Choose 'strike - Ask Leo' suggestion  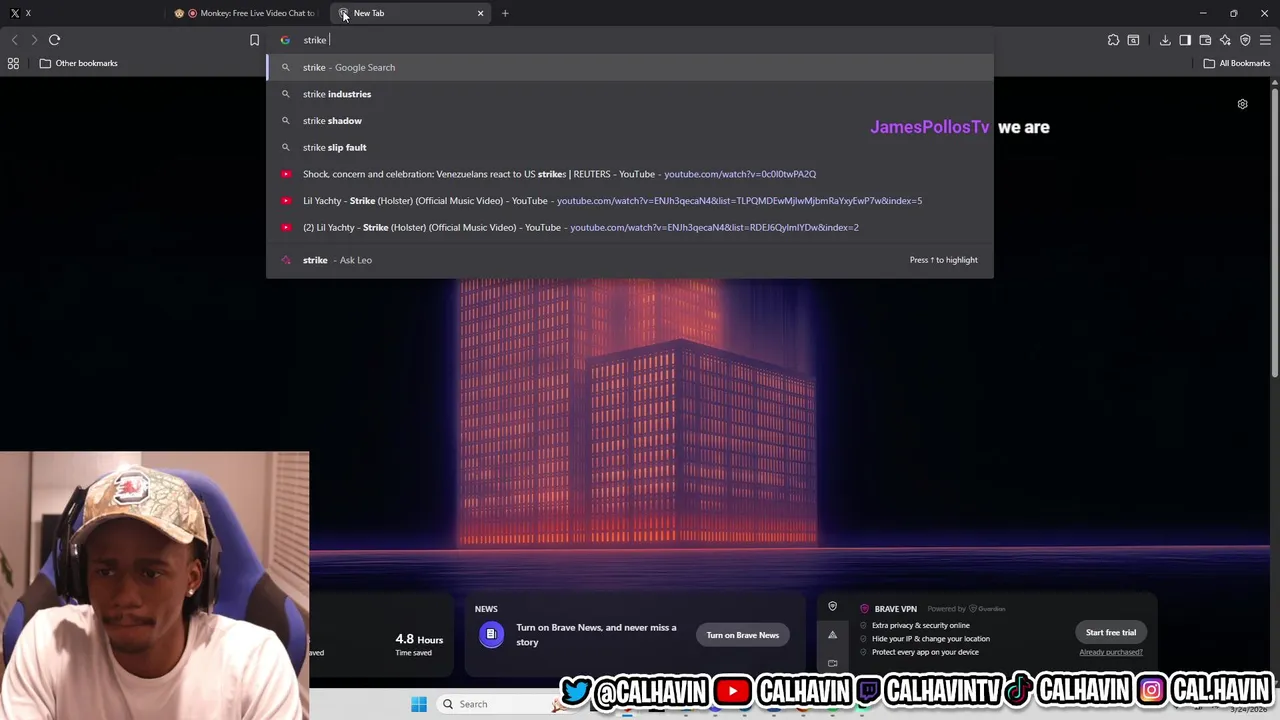tap(630, 260)
